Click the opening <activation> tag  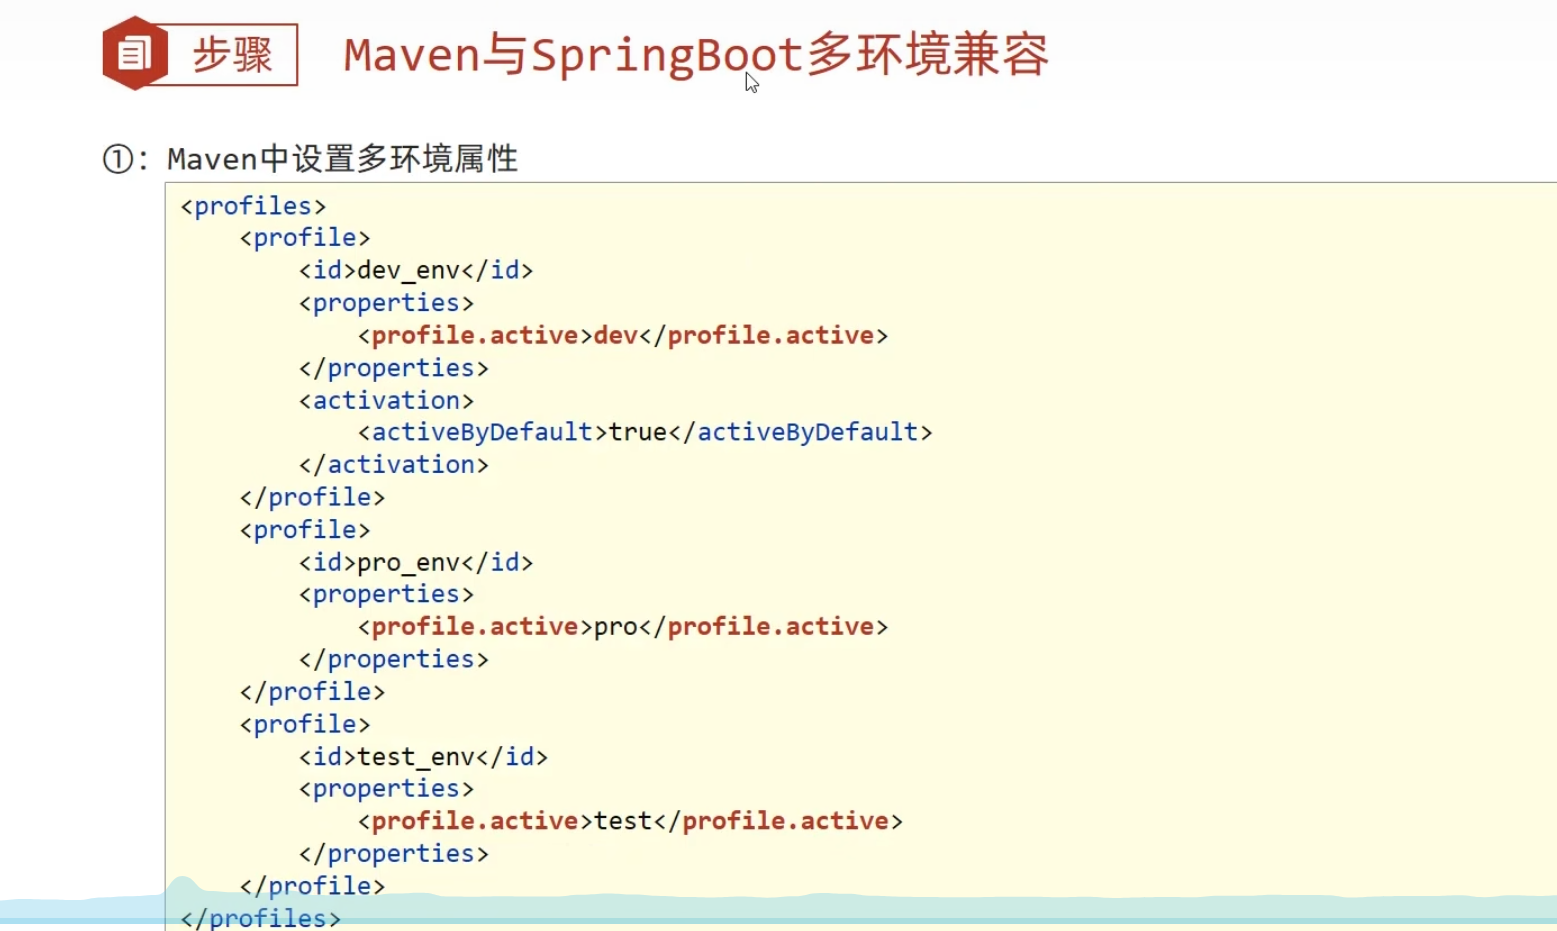pos(386,400)
